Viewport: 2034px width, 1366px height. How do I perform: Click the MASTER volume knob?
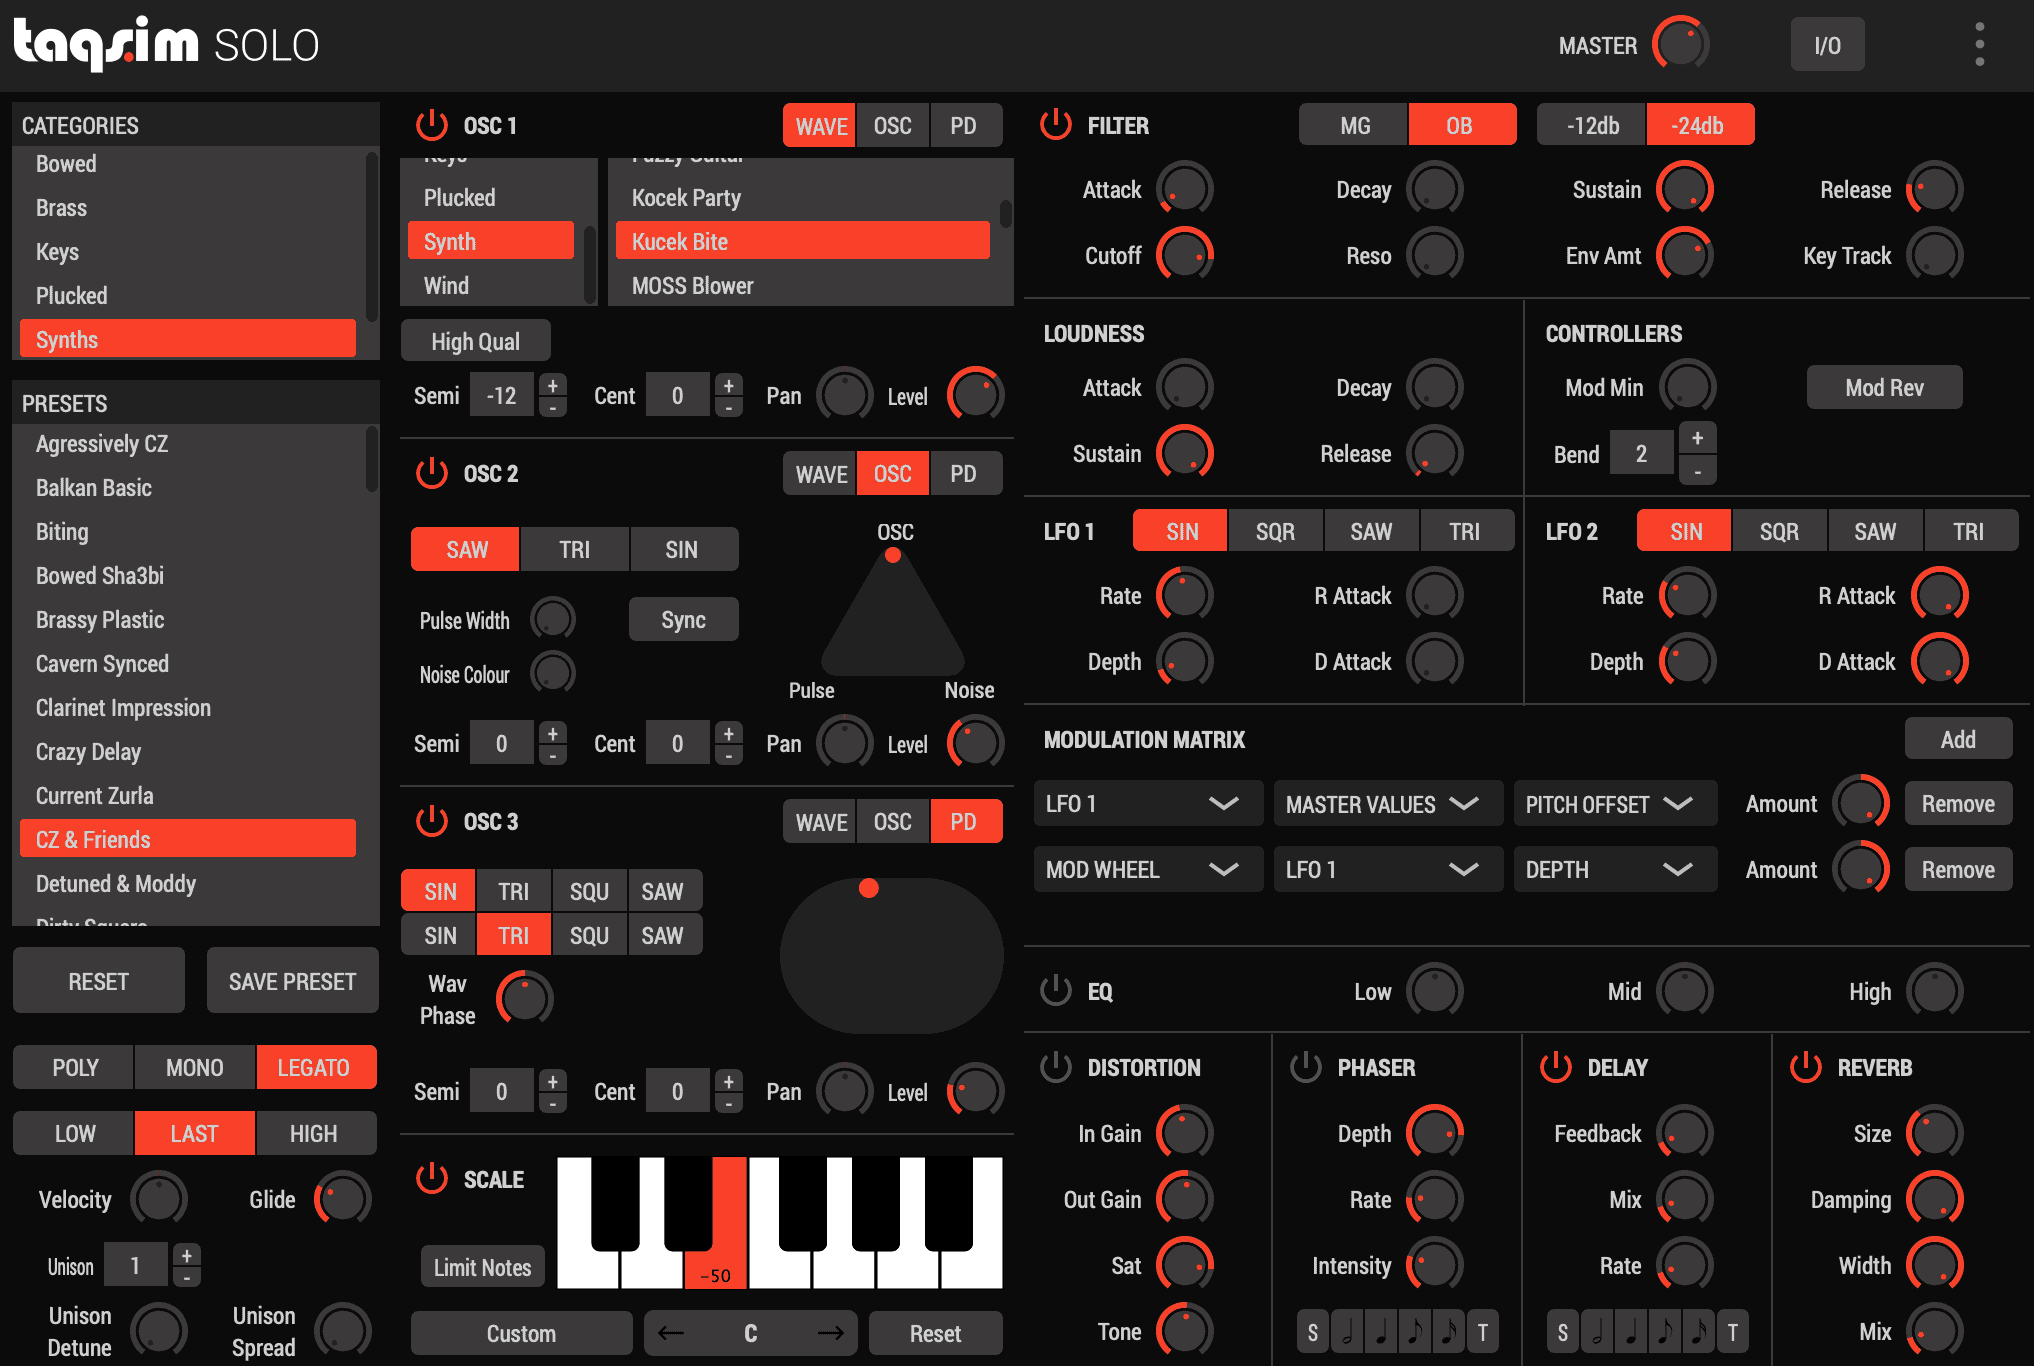(x=1681, y=45)
